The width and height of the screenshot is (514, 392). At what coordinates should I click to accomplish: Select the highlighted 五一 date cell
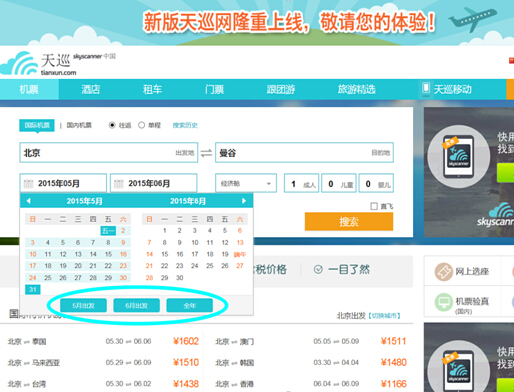[x=108, y=231]
